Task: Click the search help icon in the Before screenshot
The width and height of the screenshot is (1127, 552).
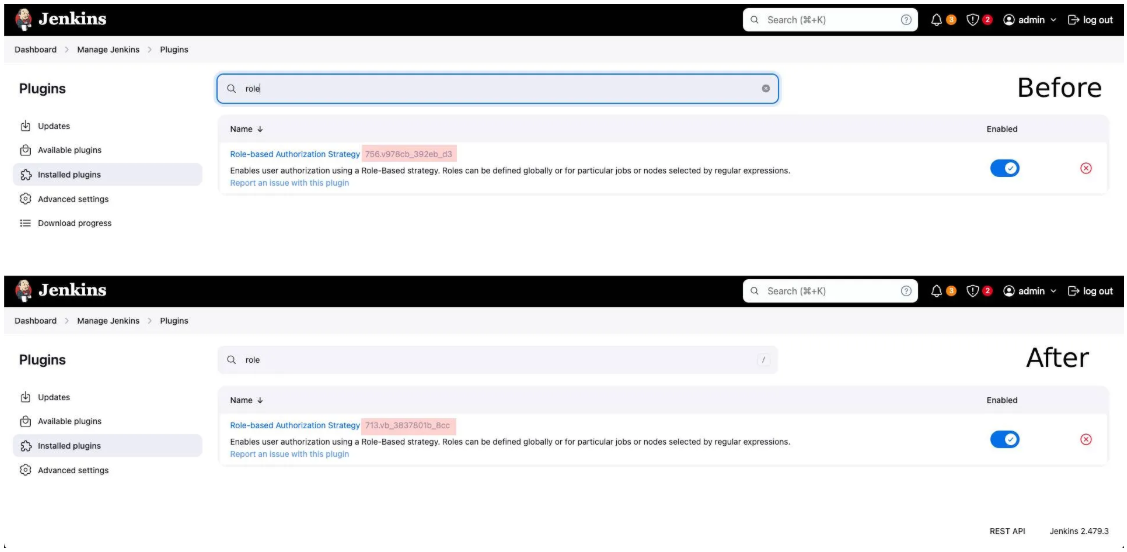Action: [906, 20]
